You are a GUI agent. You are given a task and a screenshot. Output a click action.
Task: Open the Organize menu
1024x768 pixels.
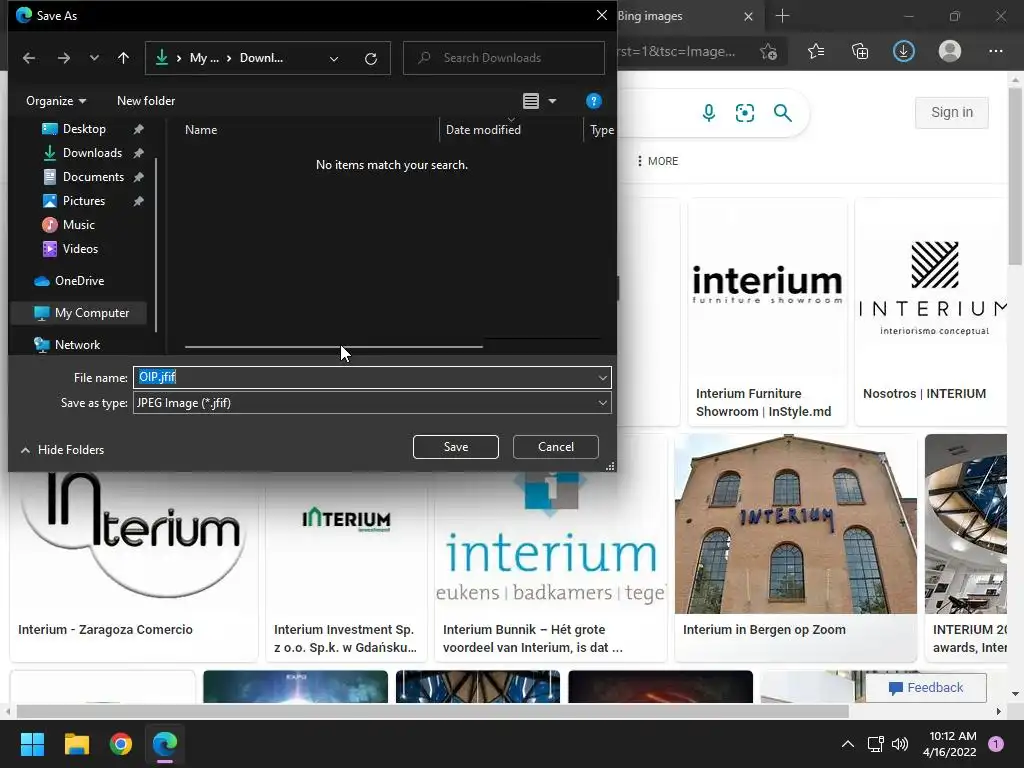coord(56,101)
